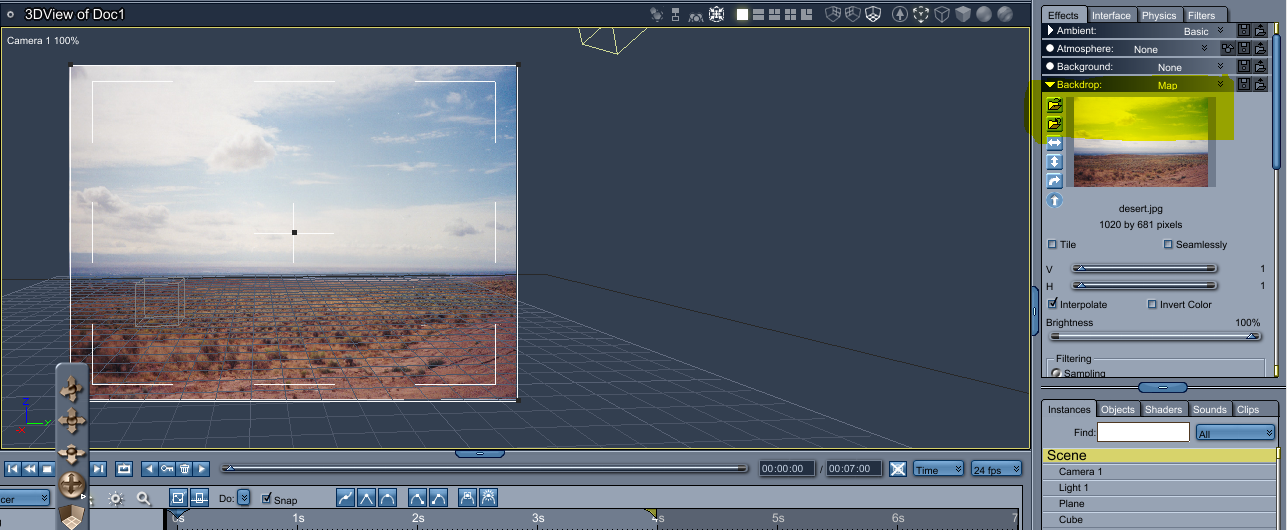The height and width of the screenshot is (530, 1287).
Task: Enable the Invert Color checkbox
Action: click(x=1152, y=304)
